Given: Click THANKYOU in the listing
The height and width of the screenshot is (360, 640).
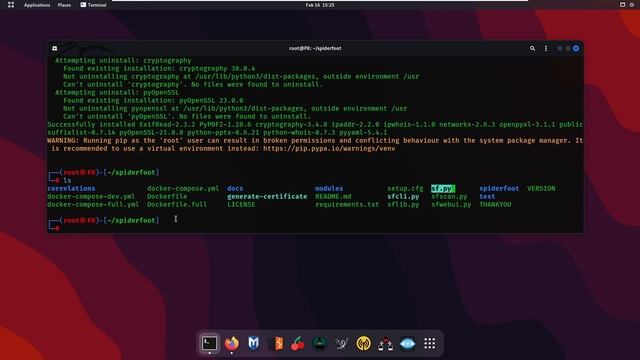Looking at the screenshot, I should coord(495,204).
